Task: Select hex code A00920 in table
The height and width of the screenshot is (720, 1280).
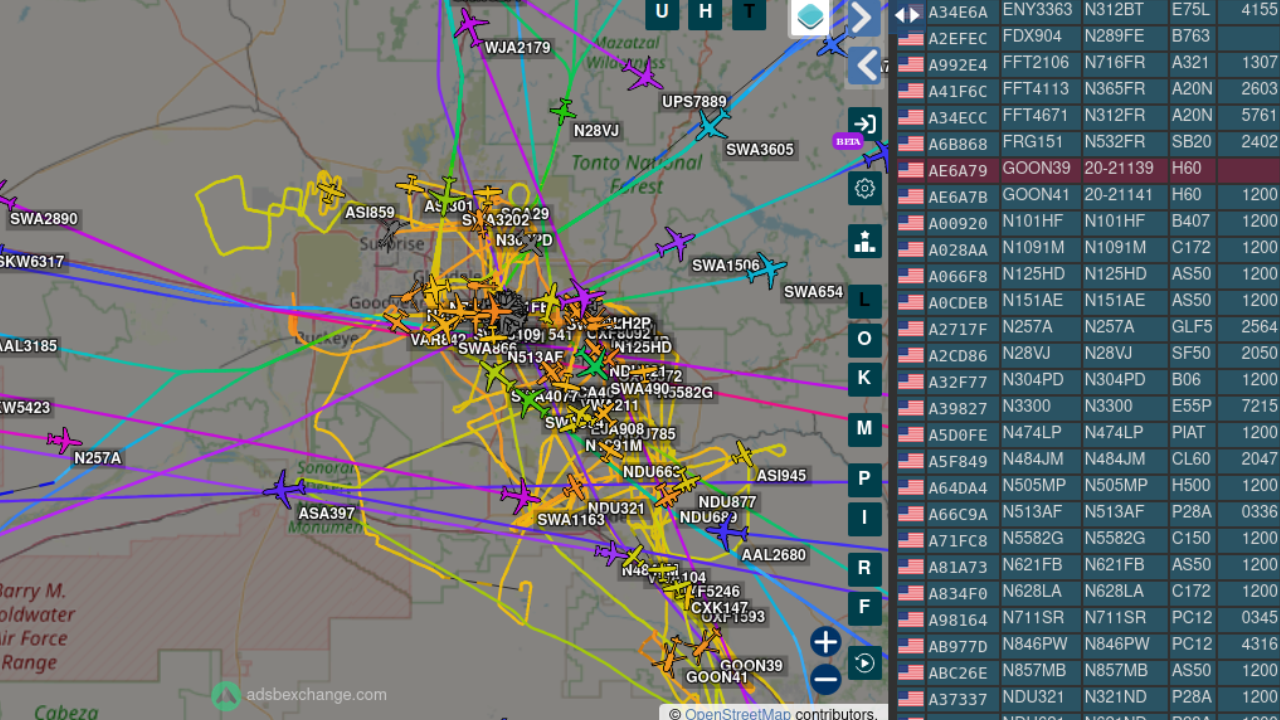Action: point(958,224)
